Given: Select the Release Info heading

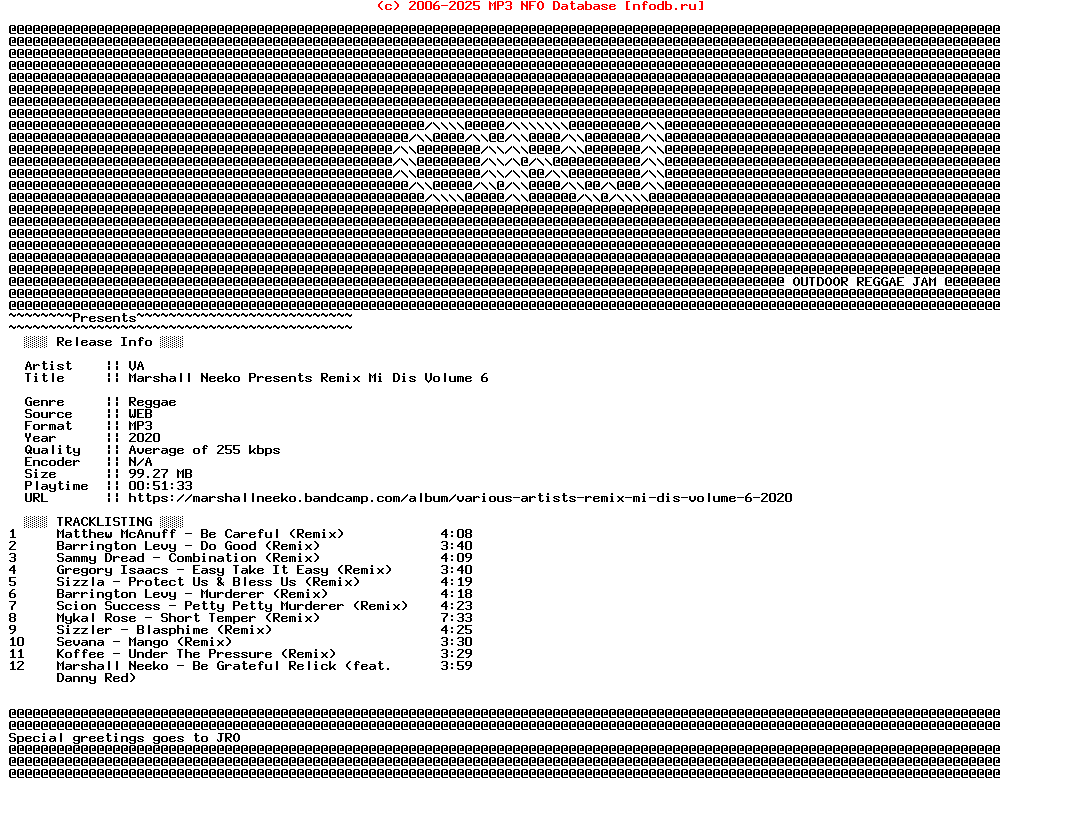Looking at the screenshot, I should point(104,342).
